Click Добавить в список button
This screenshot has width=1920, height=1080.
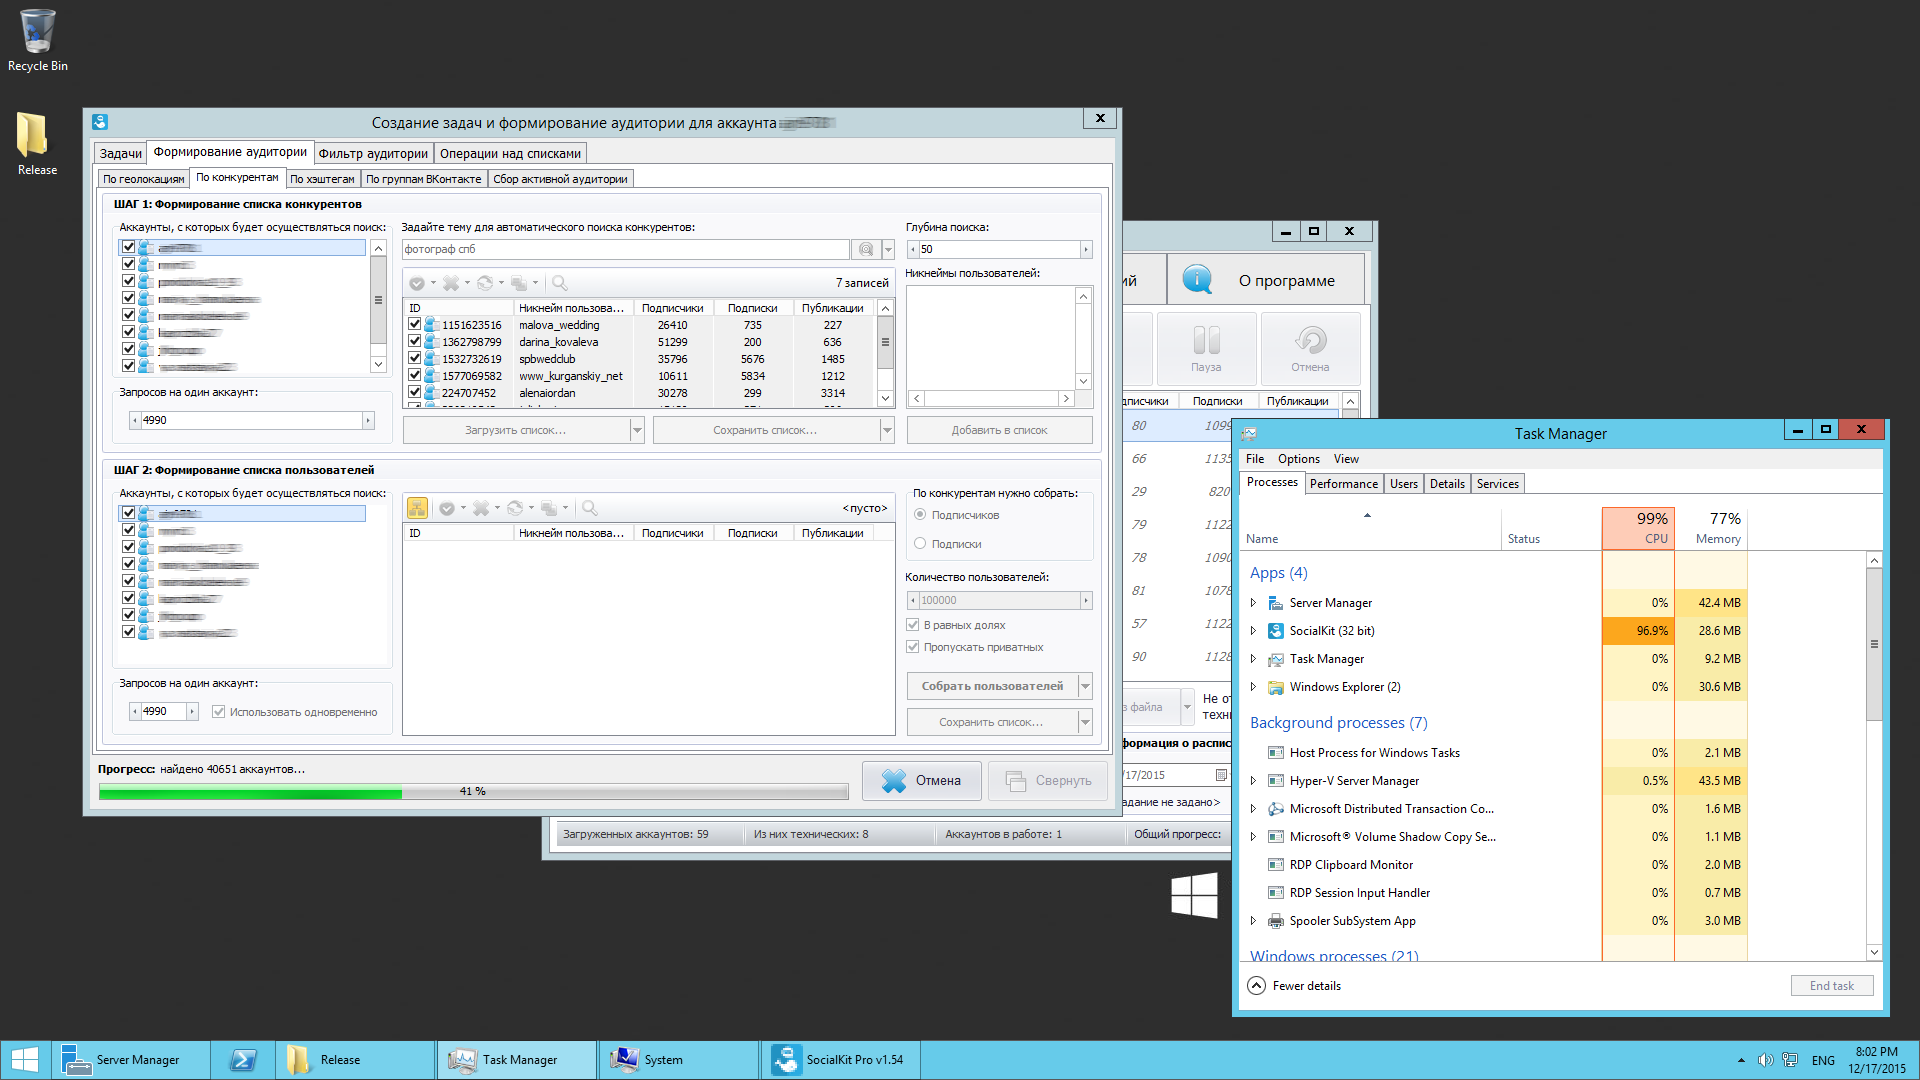[999, 430]
